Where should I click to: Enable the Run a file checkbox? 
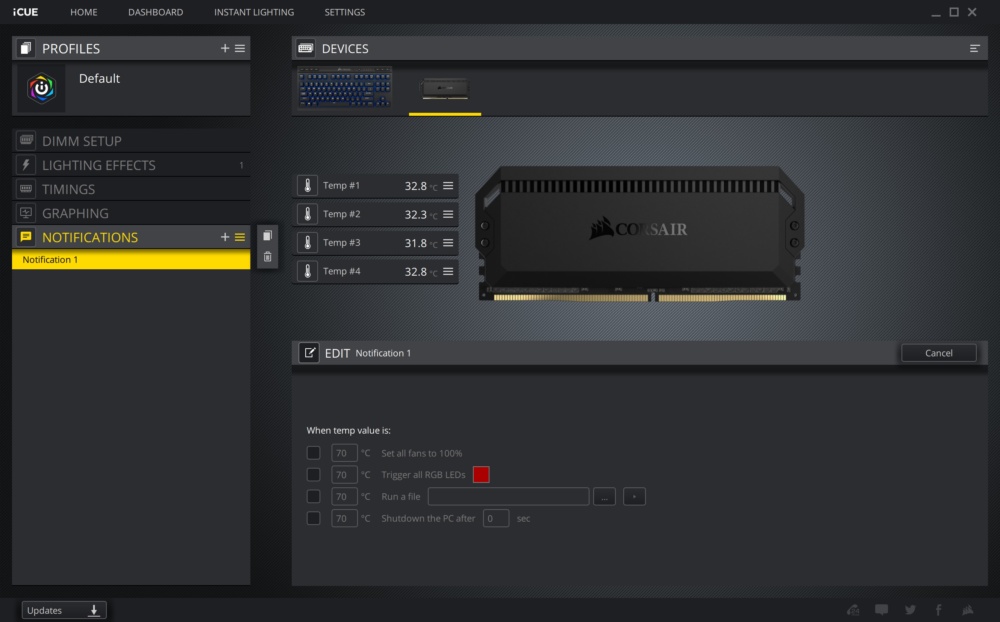coord(313,496)
